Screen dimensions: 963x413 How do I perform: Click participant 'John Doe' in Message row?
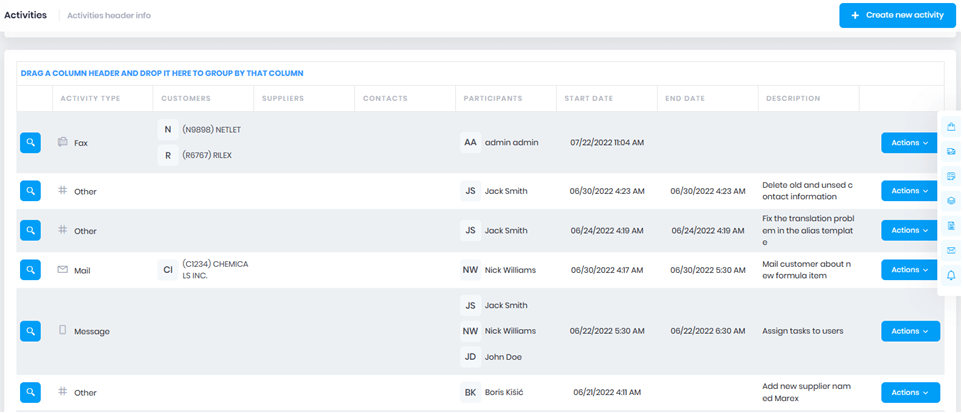click(x=504, y=356)
